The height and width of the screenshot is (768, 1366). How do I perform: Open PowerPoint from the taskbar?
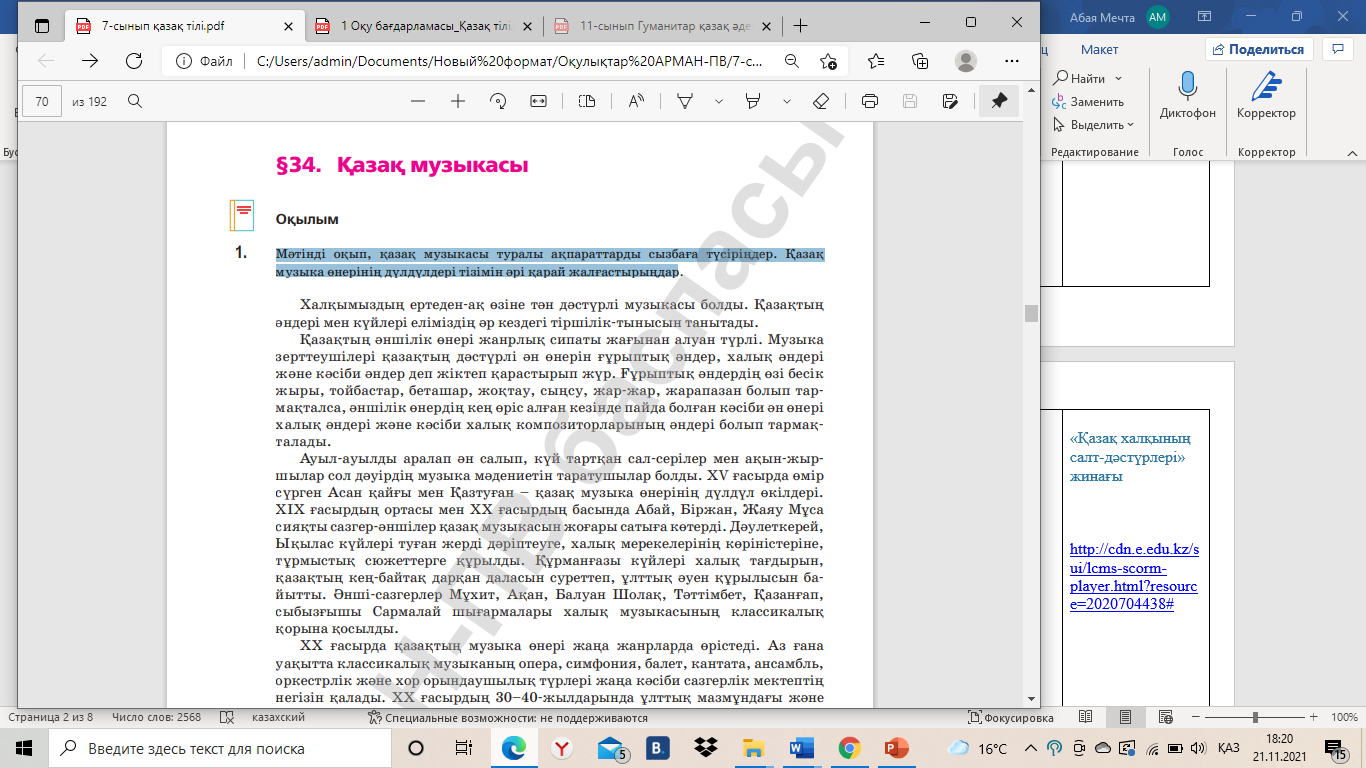(896, 748)
